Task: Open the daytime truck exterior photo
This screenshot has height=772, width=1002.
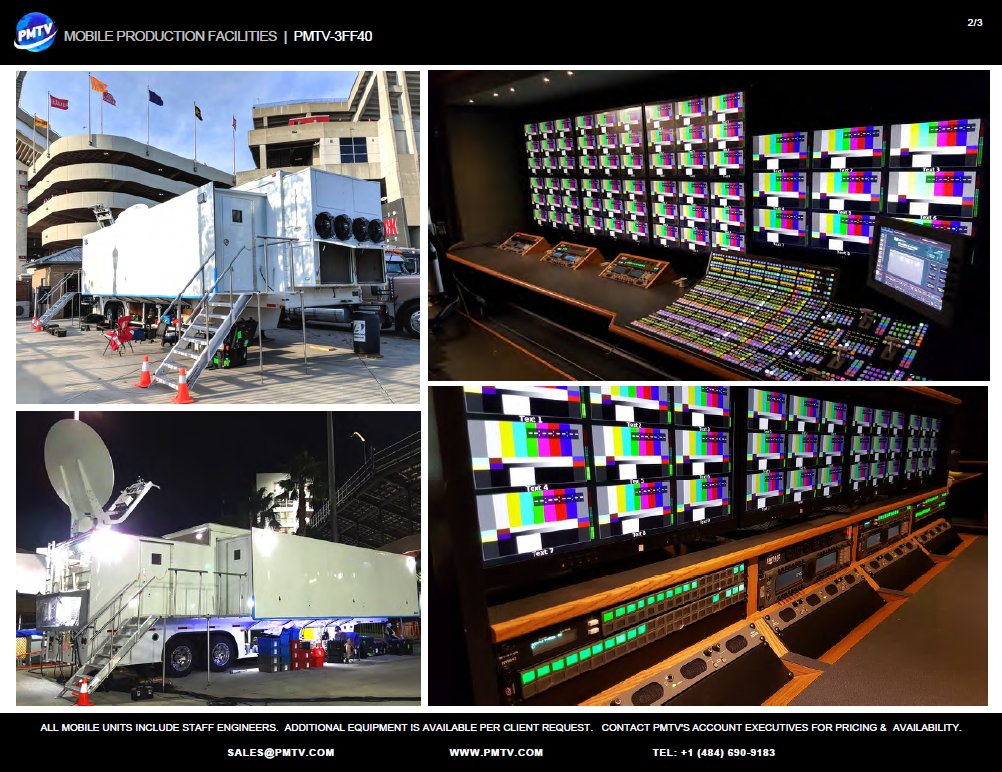Action: tap(218, 237)
